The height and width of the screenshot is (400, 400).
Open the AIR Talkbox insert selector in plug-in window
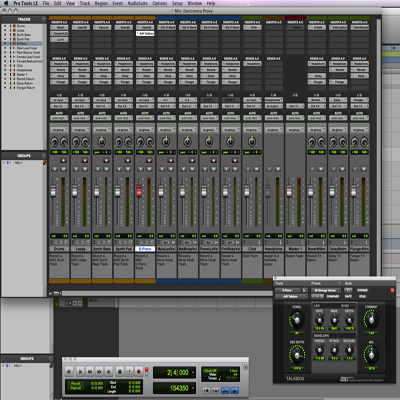pos(291,296)
